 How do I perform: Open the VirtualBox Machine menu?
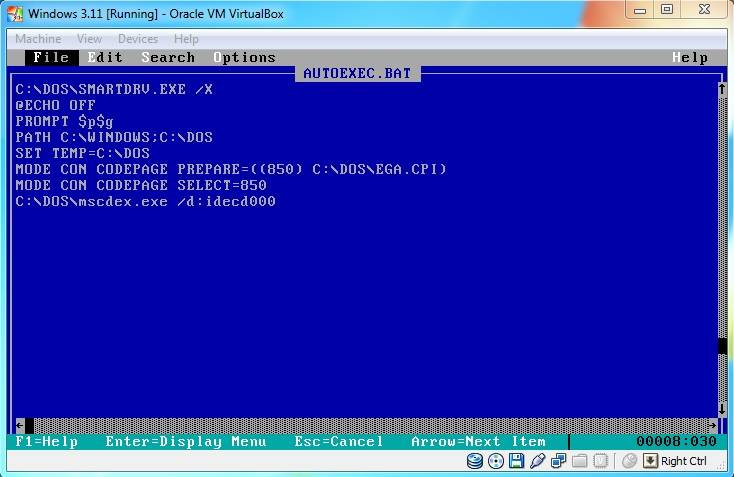pyautogui.click(x=37, y=39)
